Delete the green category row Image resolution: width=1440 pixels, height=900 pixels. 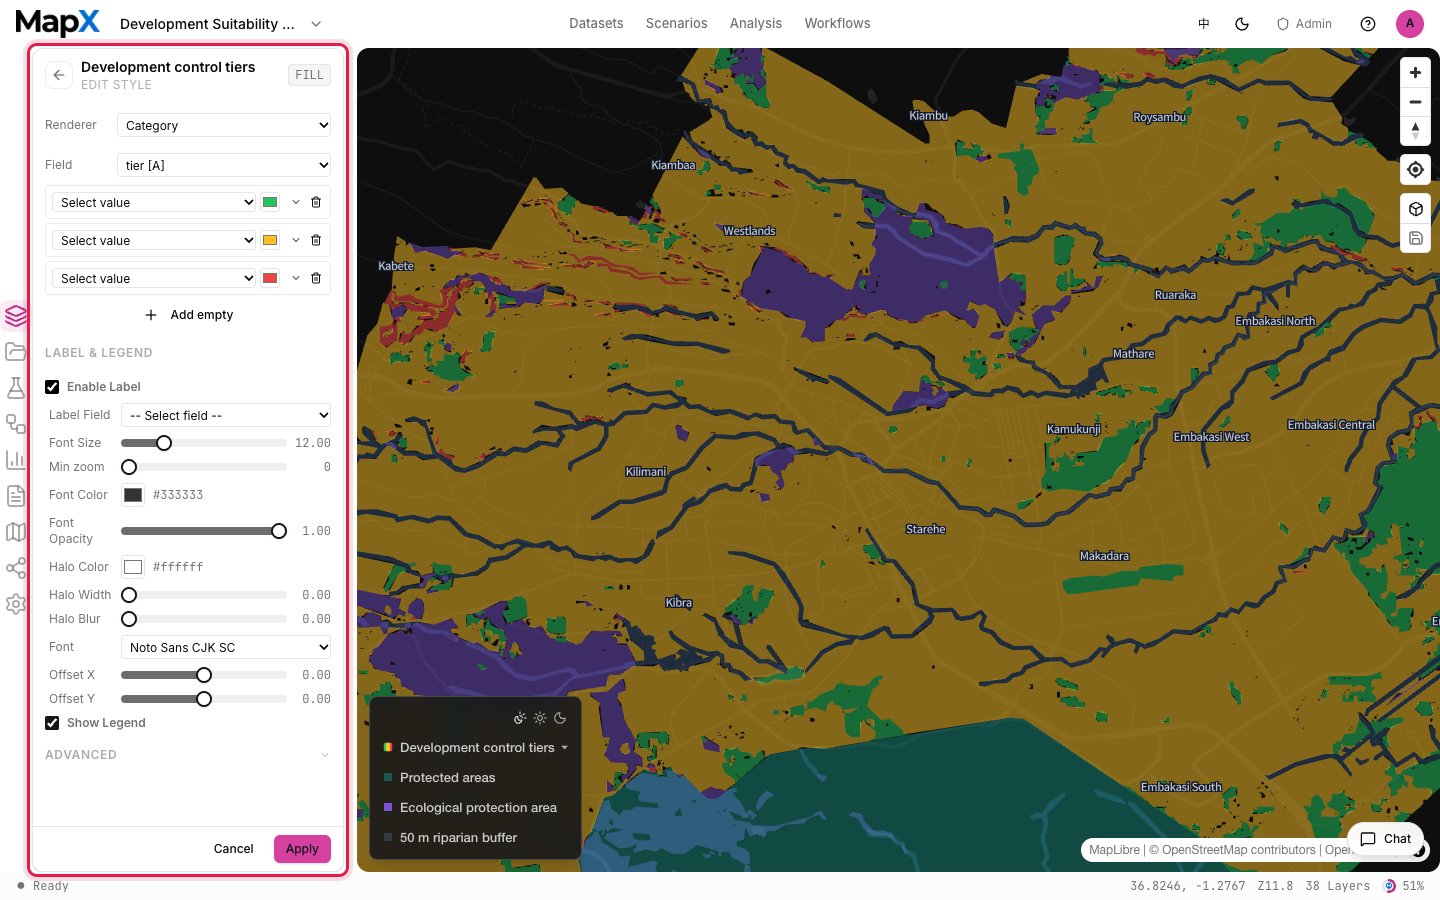point(316,202)
